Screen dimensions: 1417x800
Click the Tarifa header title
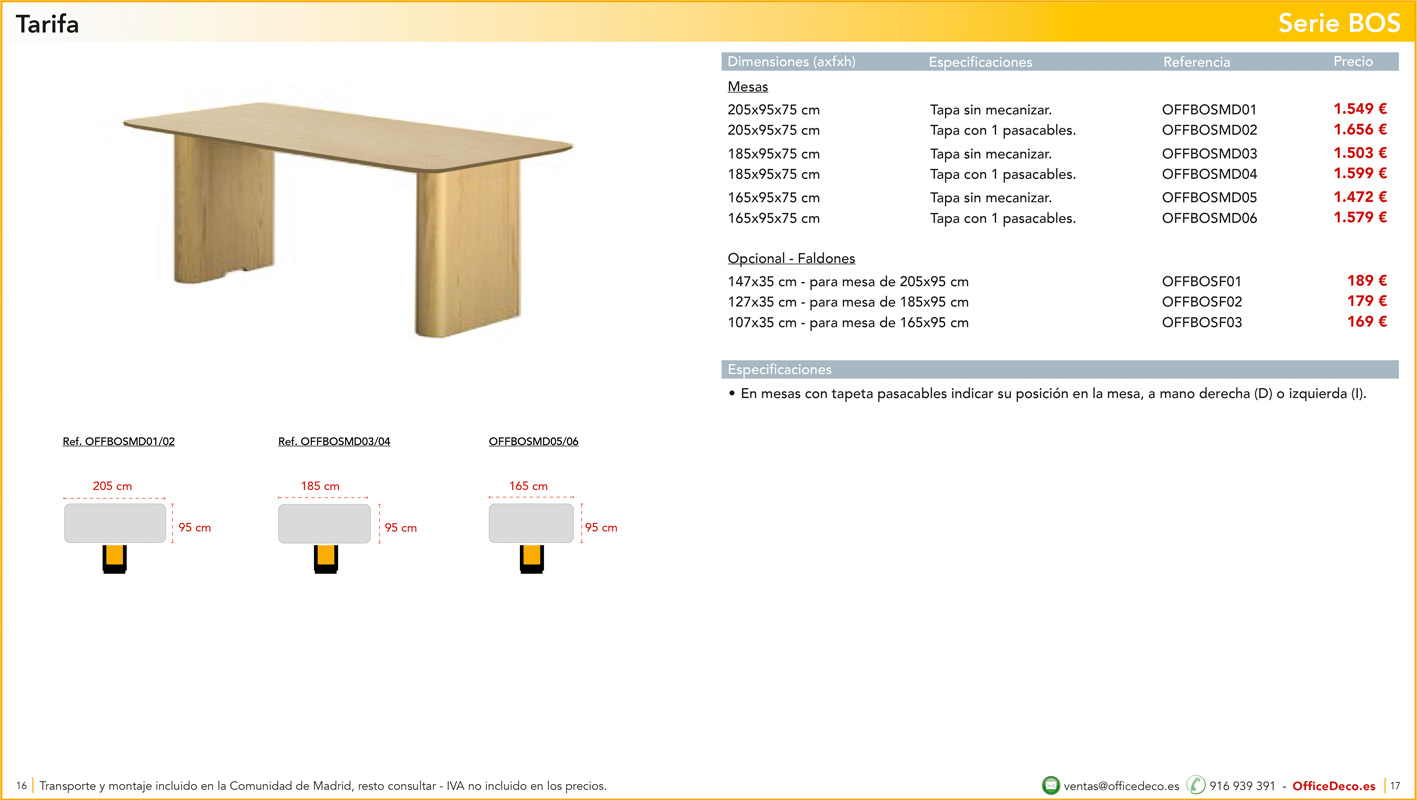(x=47, y=23)
